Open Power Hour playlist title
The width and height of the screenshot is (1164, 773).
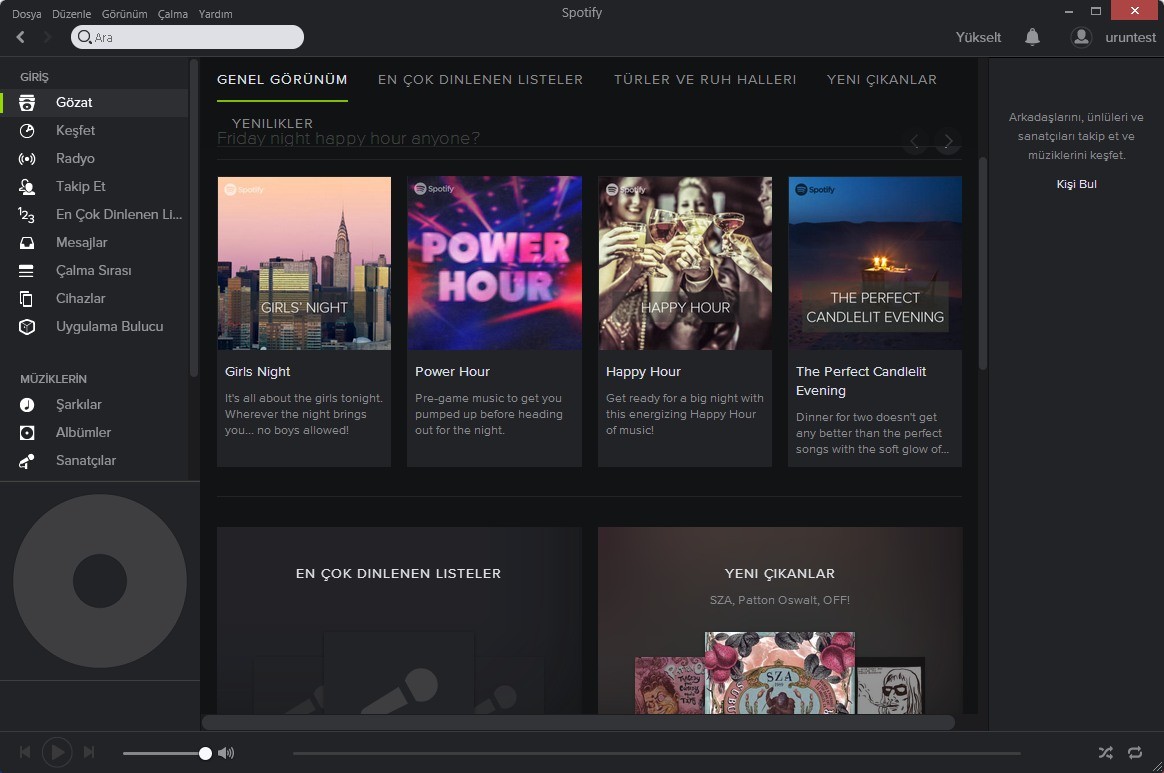click(452, 371)
